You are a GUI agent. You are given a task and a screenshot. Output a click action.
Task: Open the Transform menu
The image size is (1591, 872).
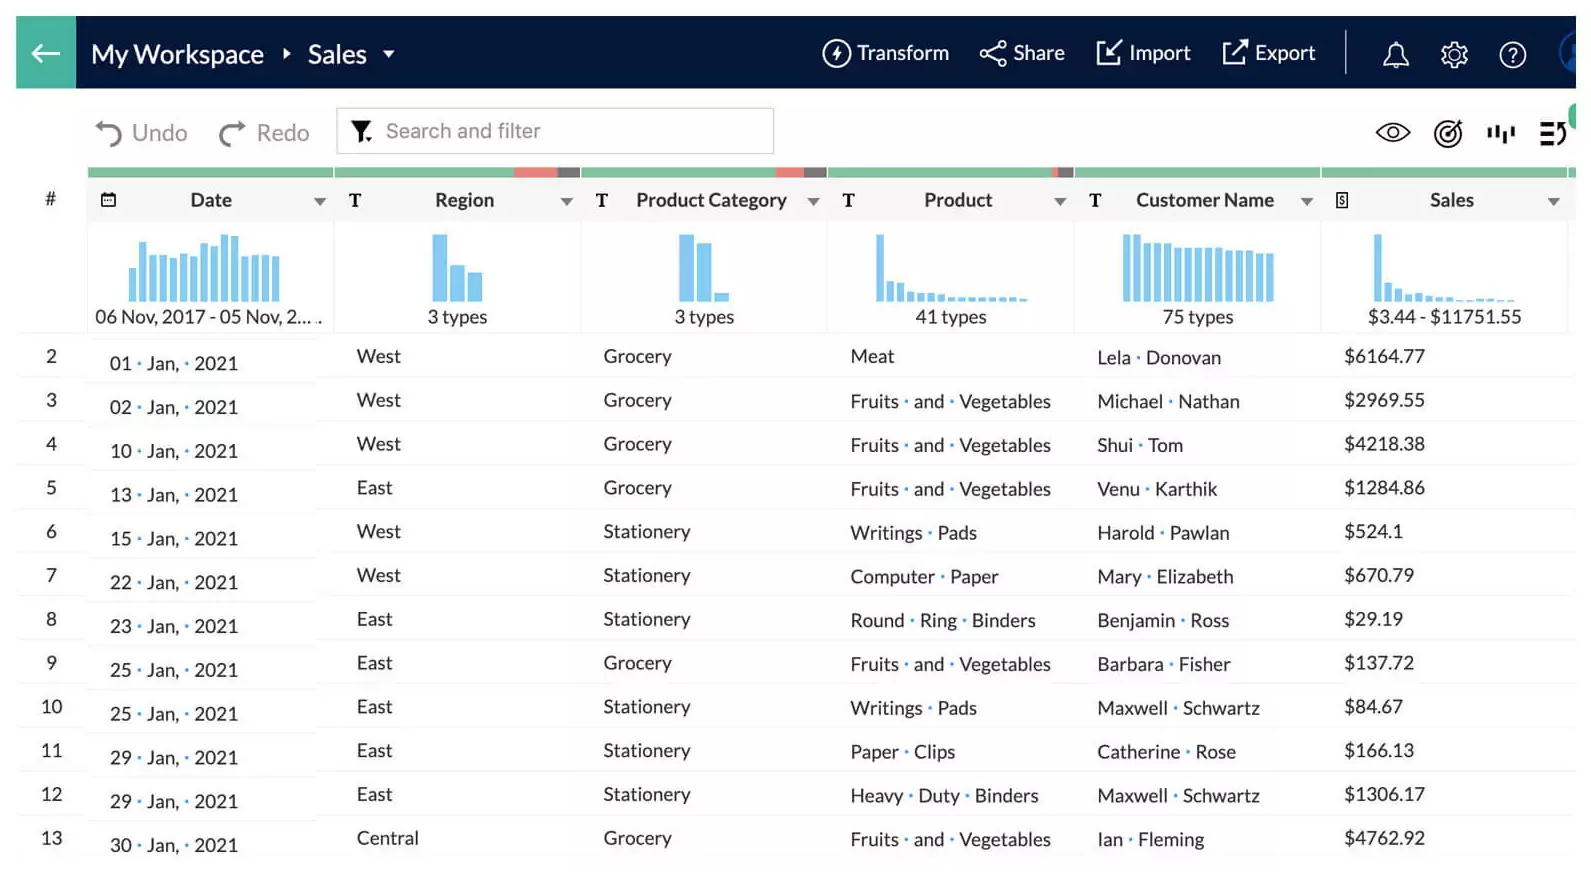pyautogui.click(x=885, y=53)
